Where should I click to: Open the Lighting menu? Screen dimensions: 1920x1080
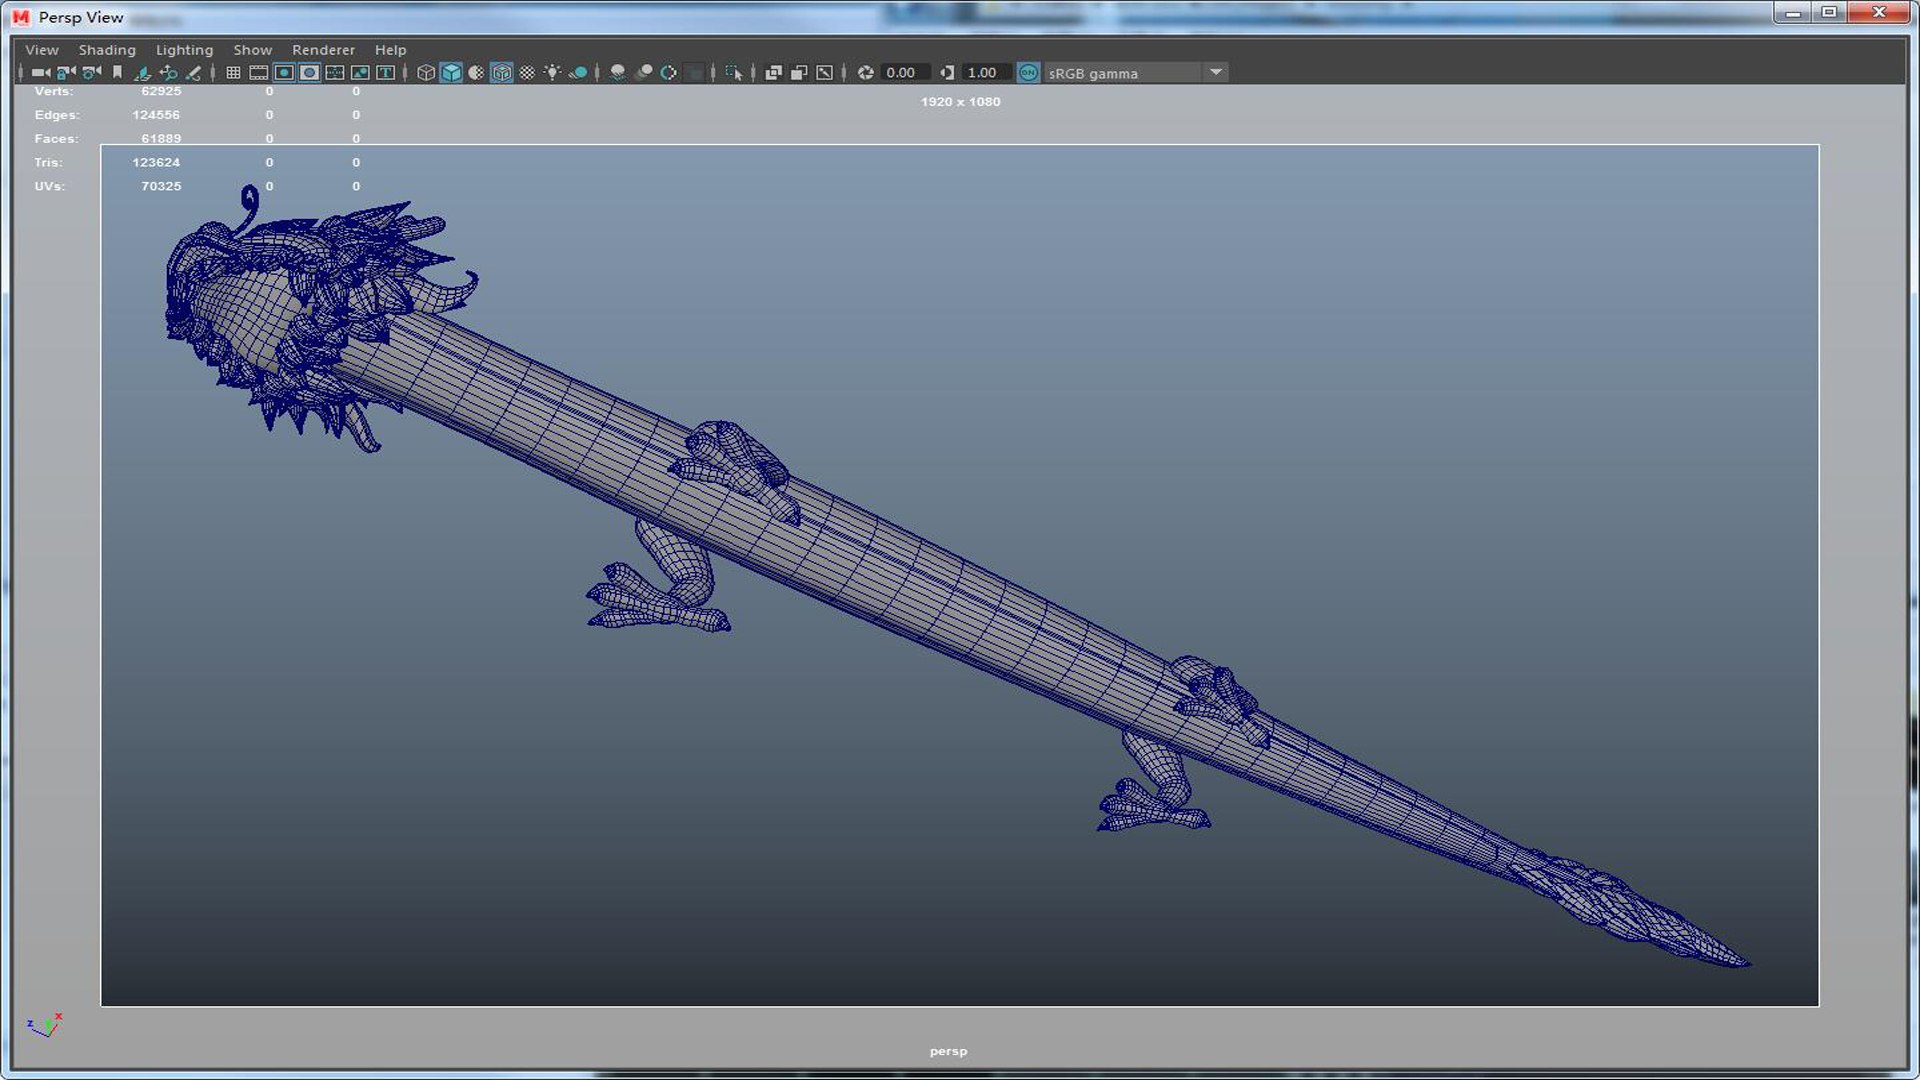184,50
